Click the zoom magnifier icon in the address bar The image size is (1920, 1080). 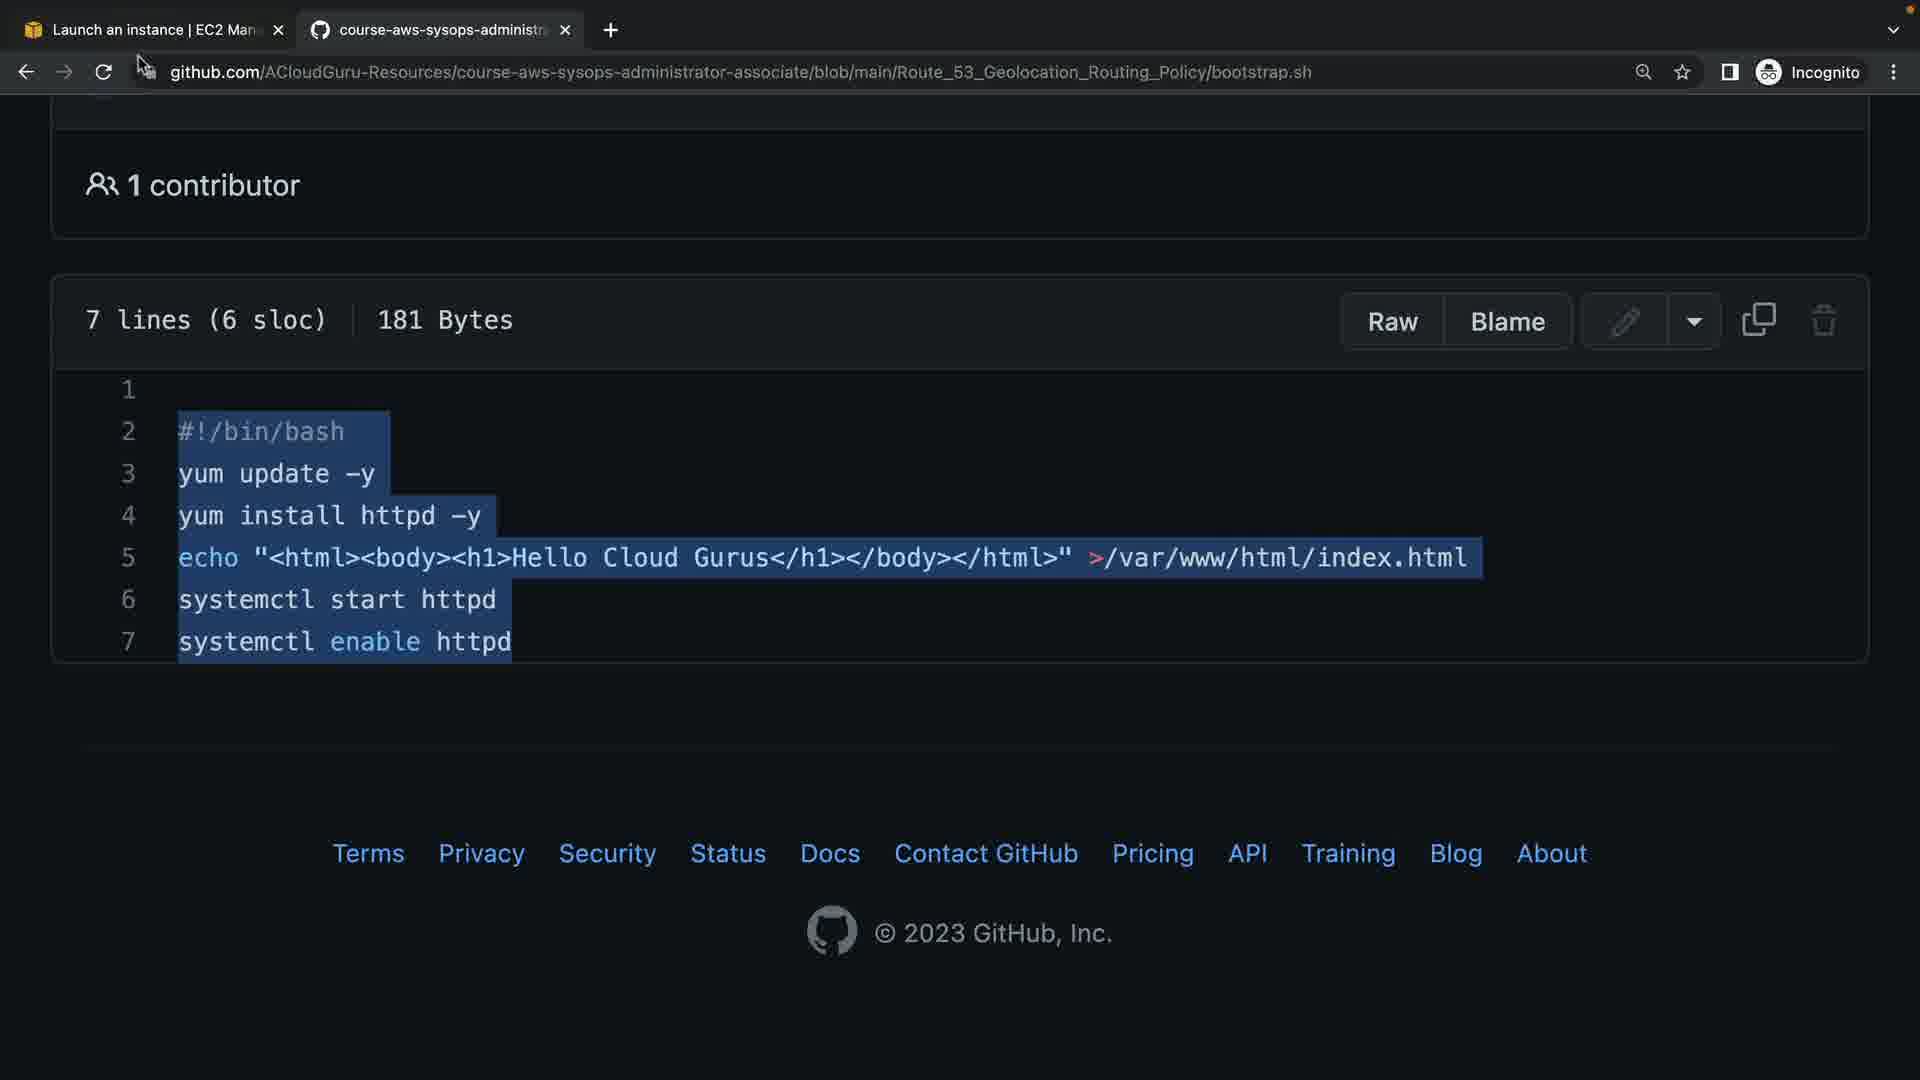click(x=1643, y=72)
